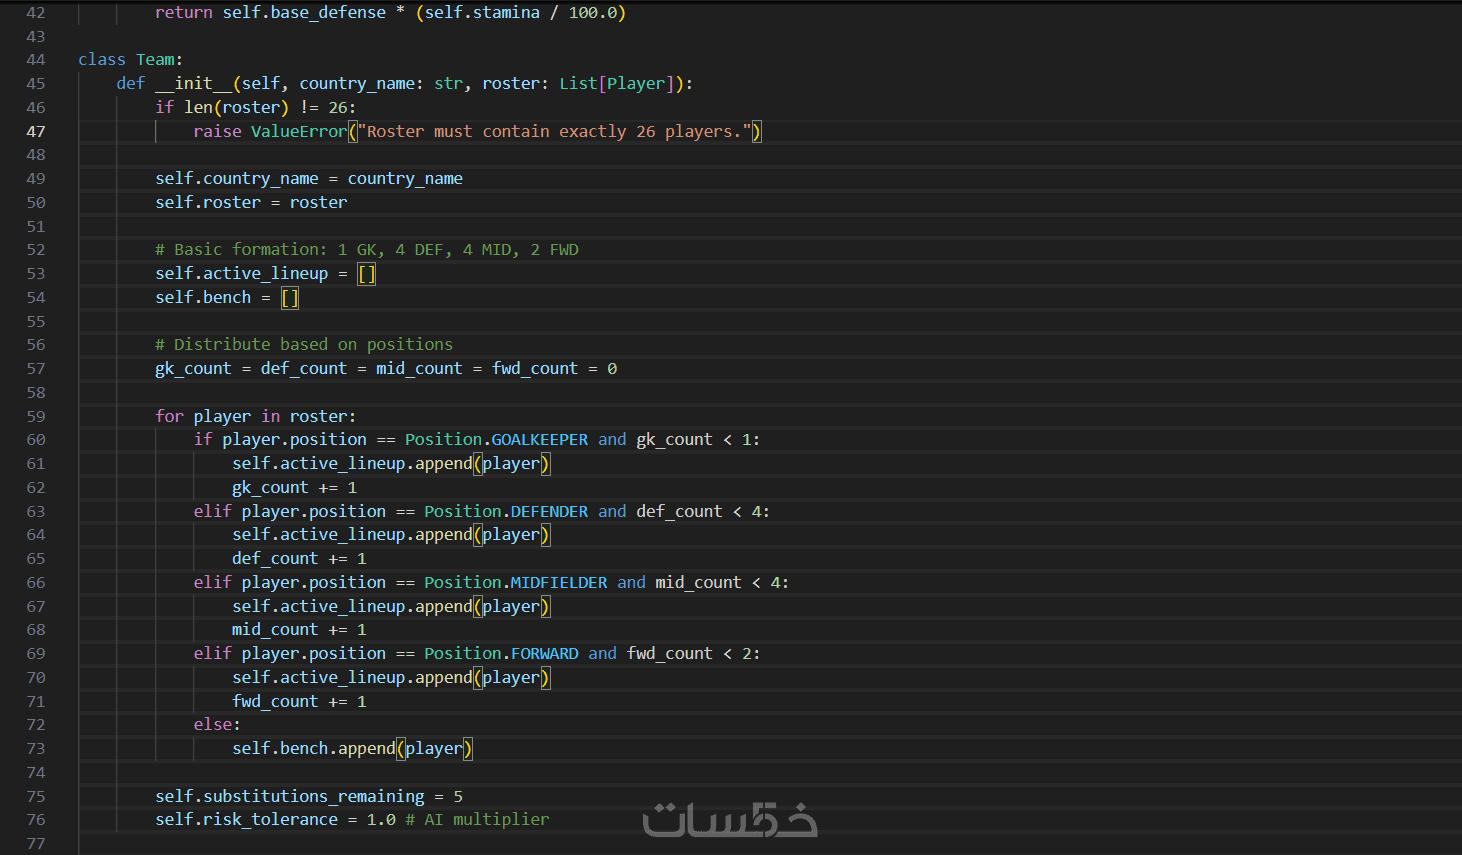The height and width of the screenshot is (855, 1462).
Task: Click 'for player in roster:' loop header
Action: 256,416
